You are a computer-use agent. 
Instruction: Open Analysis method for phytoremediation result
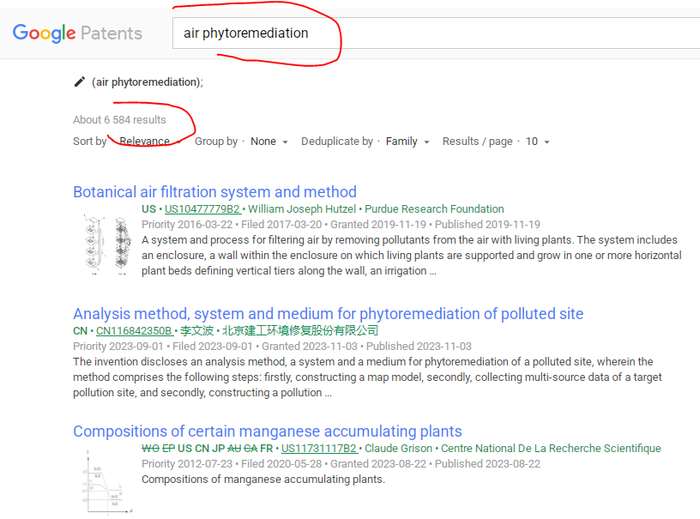tap(328, 314)
